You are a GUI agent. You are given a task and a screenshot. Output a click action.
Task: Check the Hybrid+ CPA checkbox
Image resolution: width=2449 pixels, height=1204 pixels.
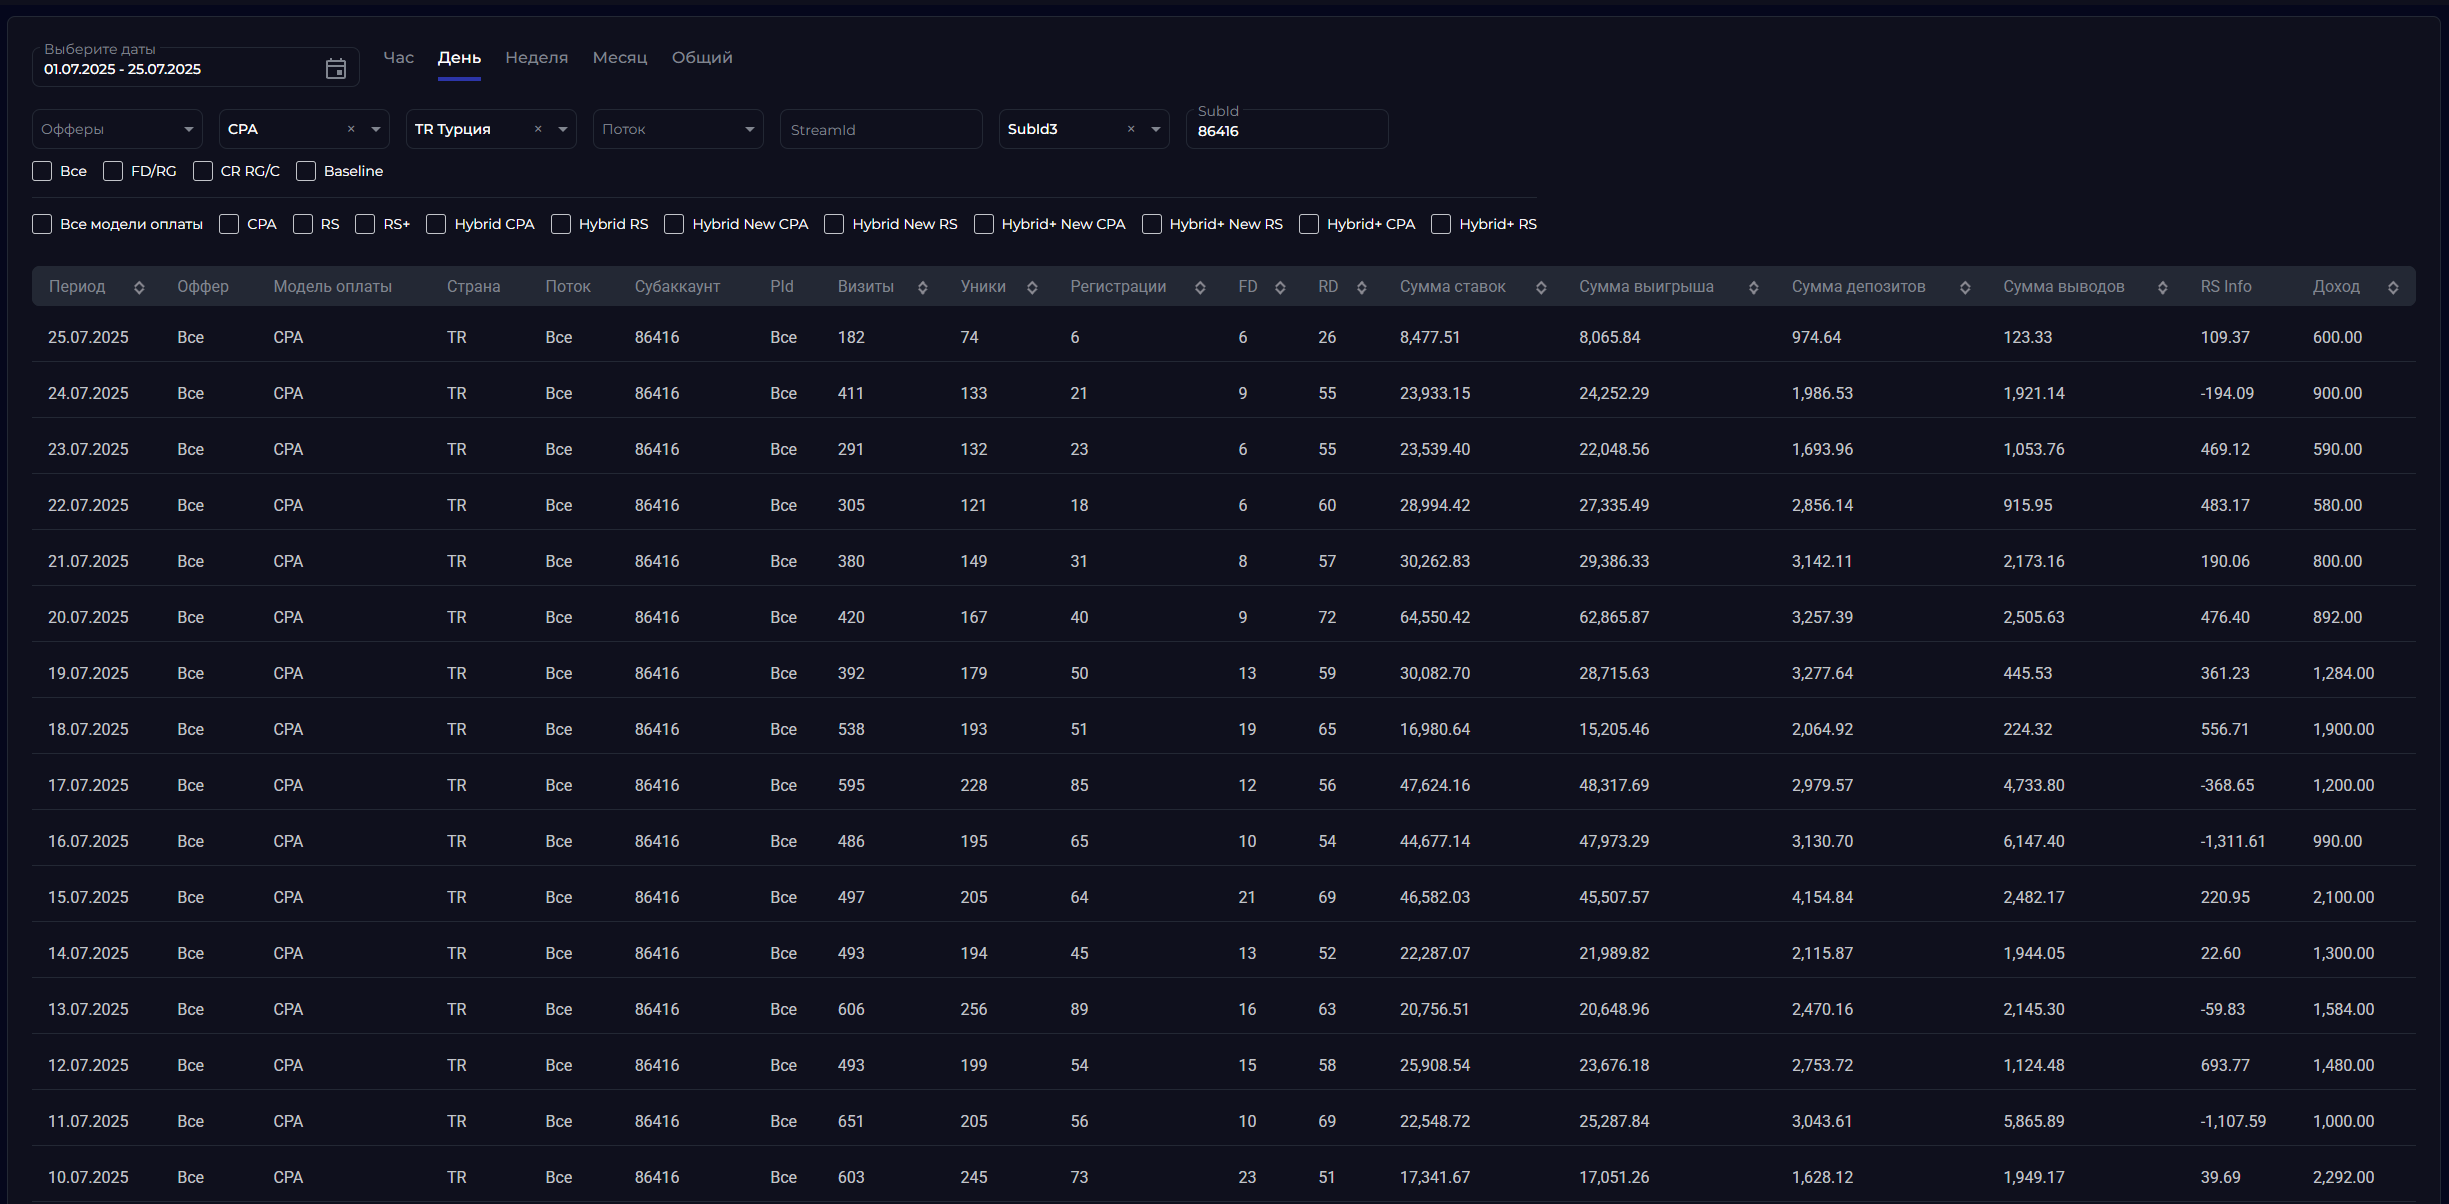click(x=1309, y=224)
